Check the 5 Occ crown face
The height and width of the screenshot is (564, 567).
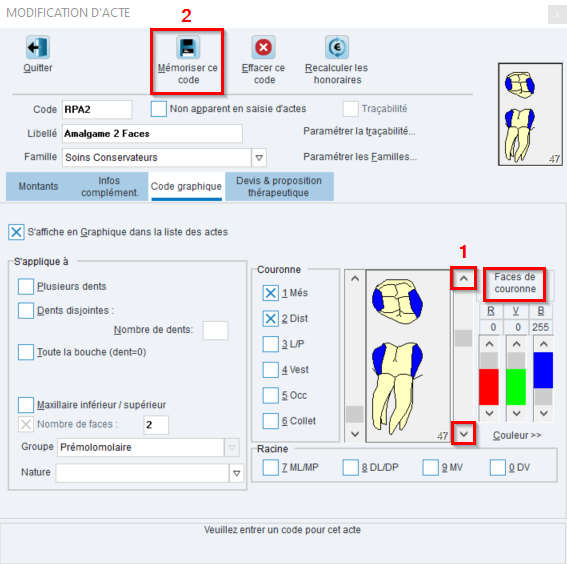click(270, 395)
